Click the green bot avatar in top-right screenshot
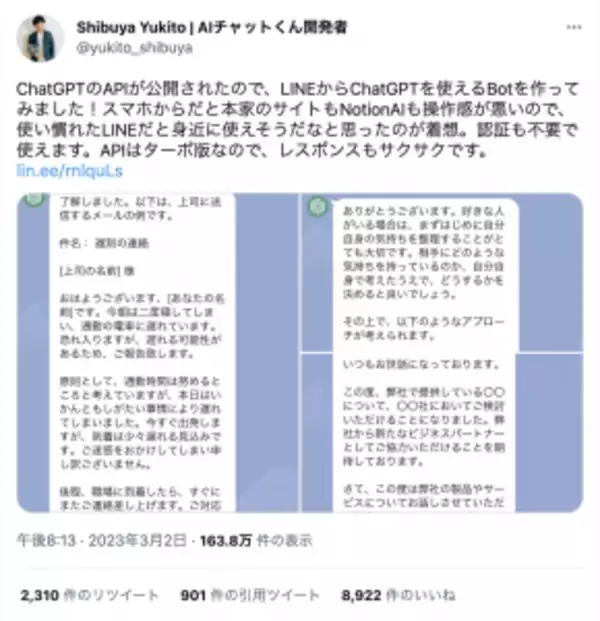Viewport: 600px width, 621px height. point(317,206)
